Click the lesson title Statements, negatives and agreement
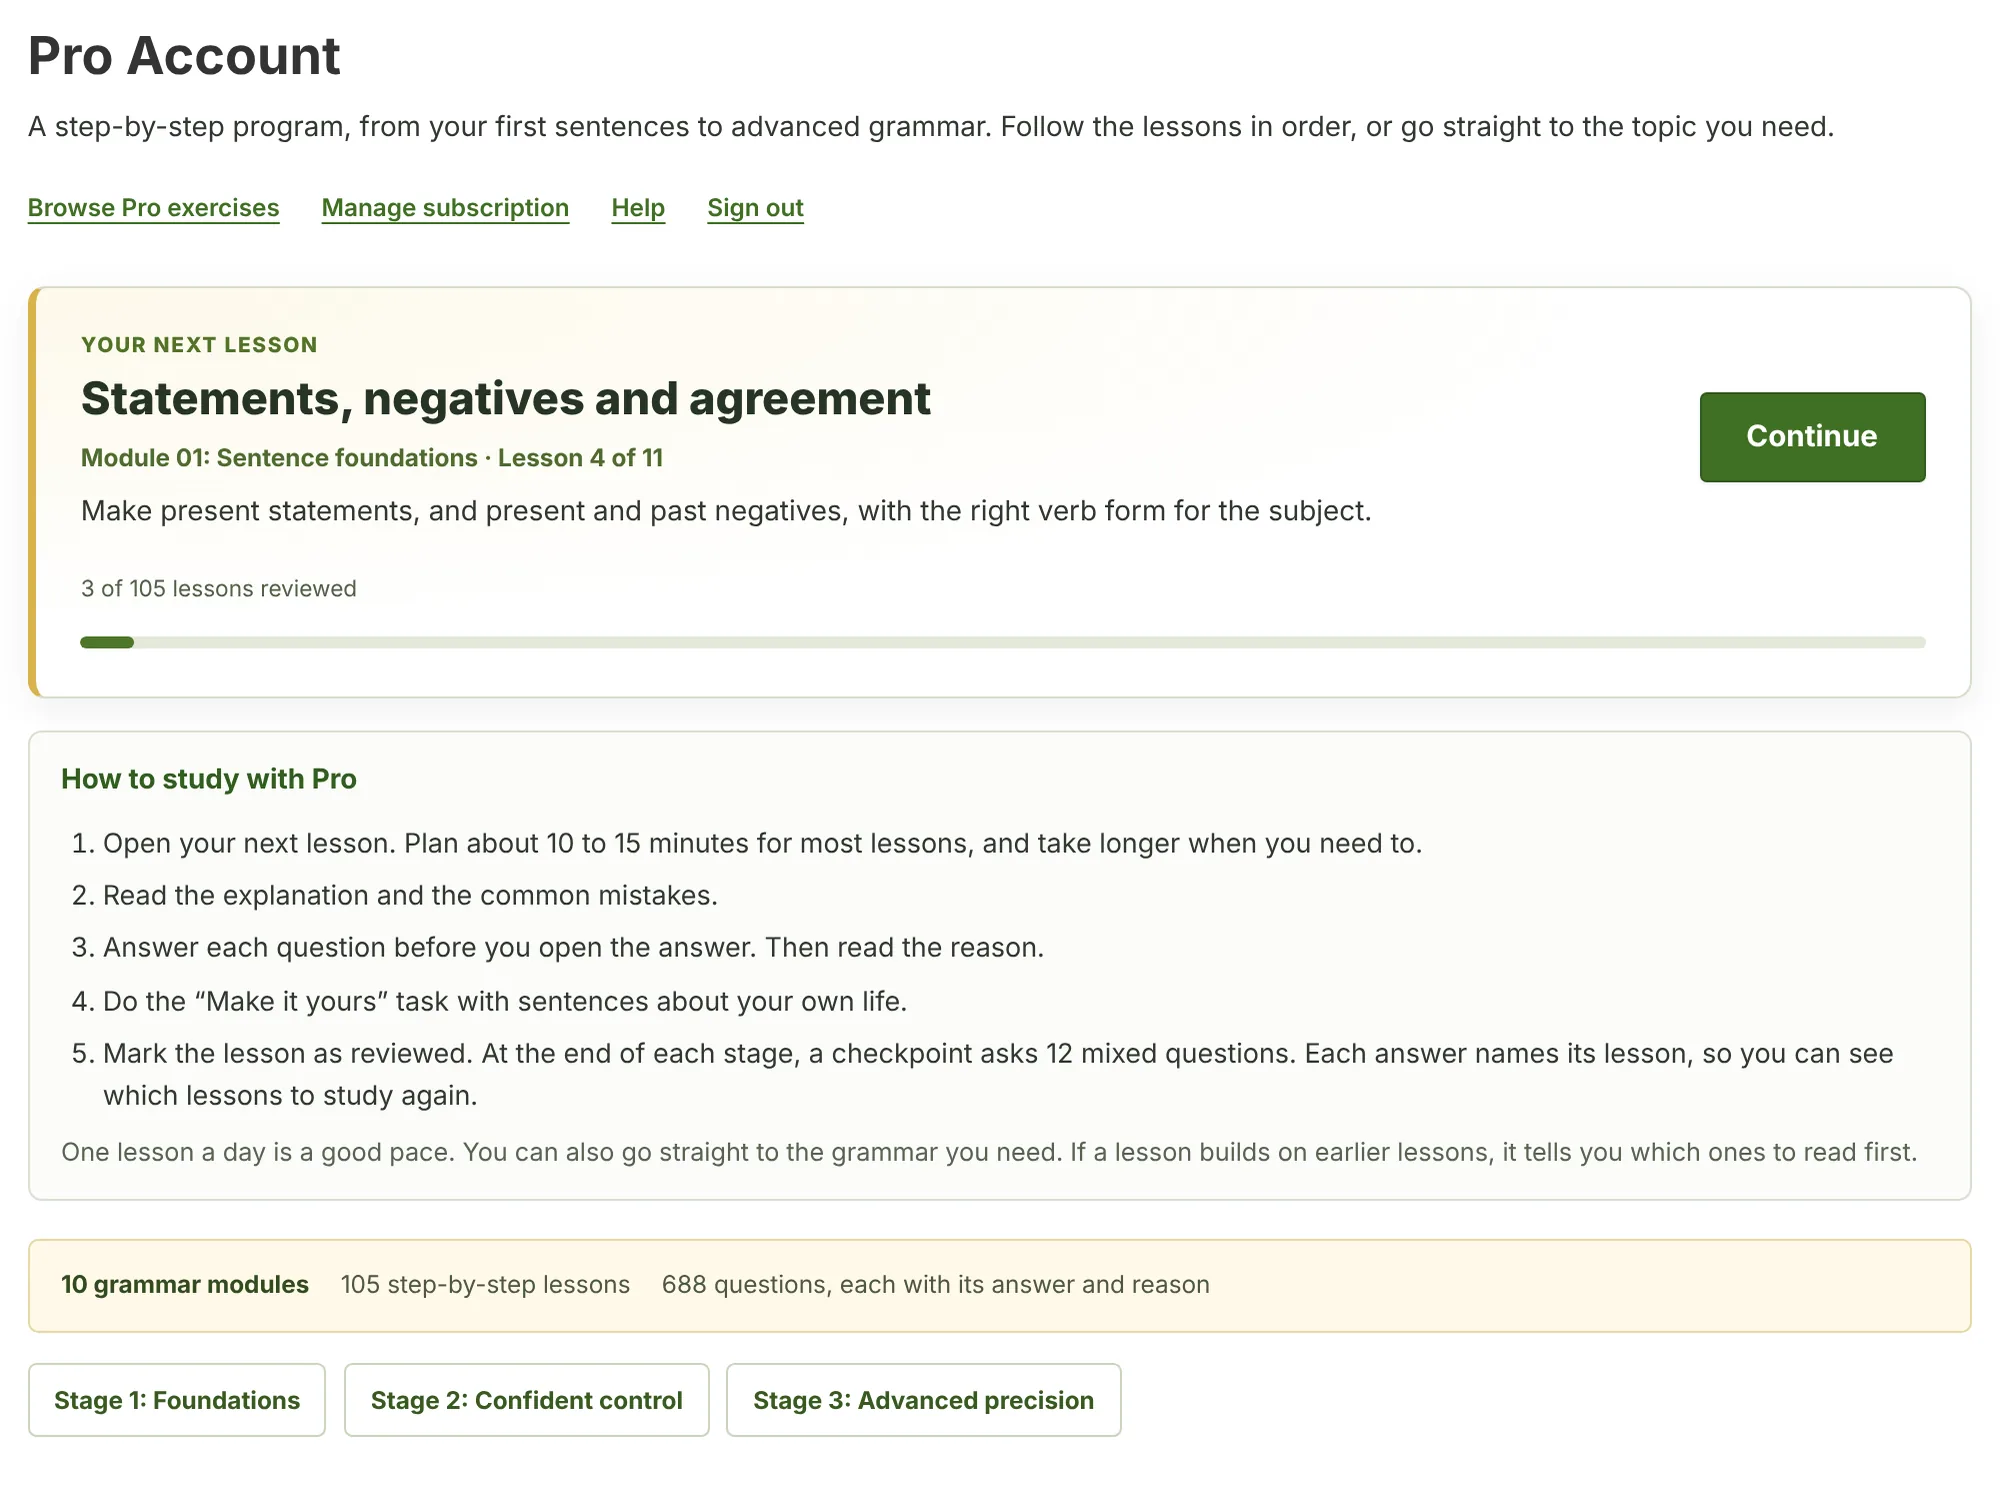The height and width of the screenshot is (1489, 2000). (x=506, y=399)
